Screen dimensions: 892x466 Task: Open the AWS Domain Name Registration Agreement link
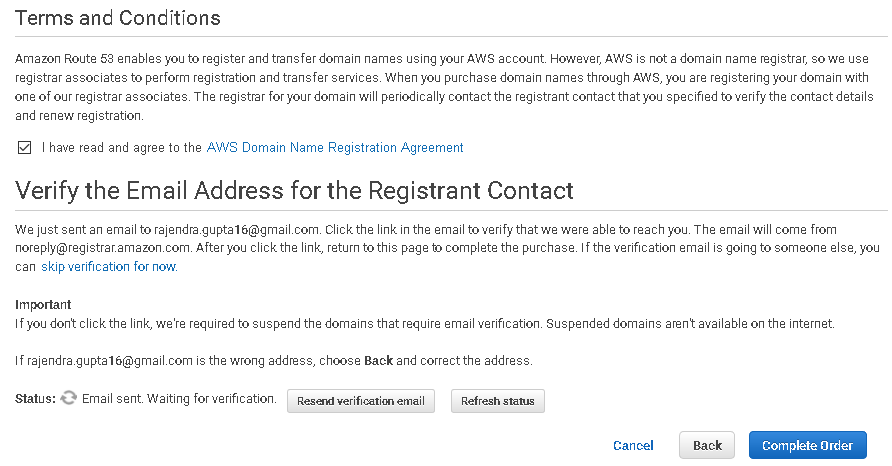click(335, 148)
